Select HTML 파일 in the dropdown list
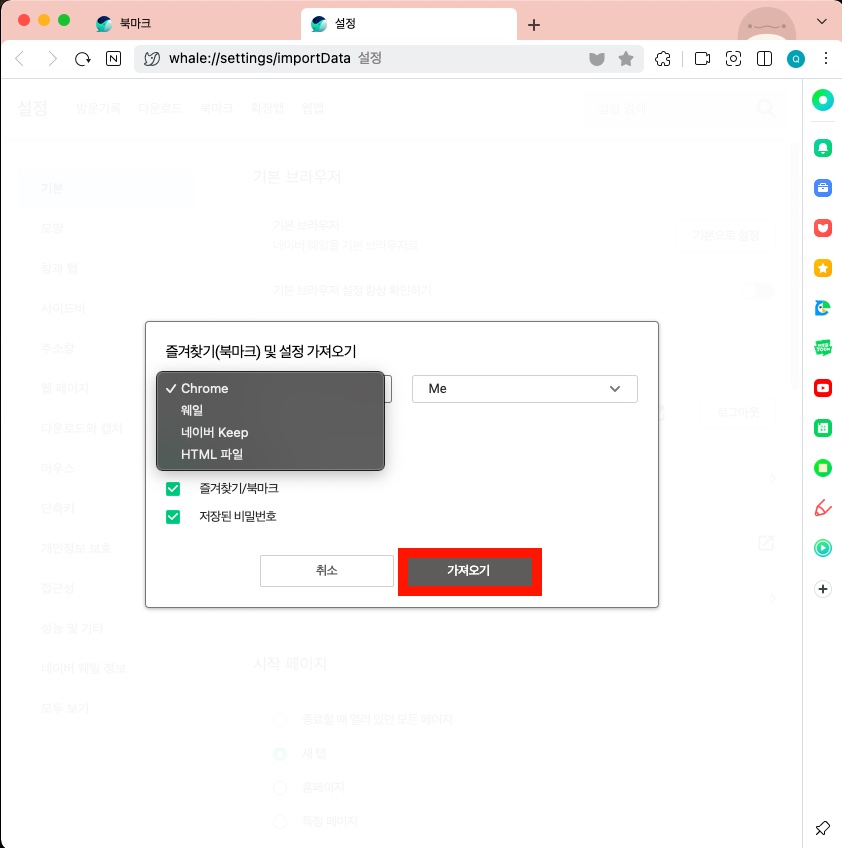This screenshot has width=842, height=848. point(270,454)
